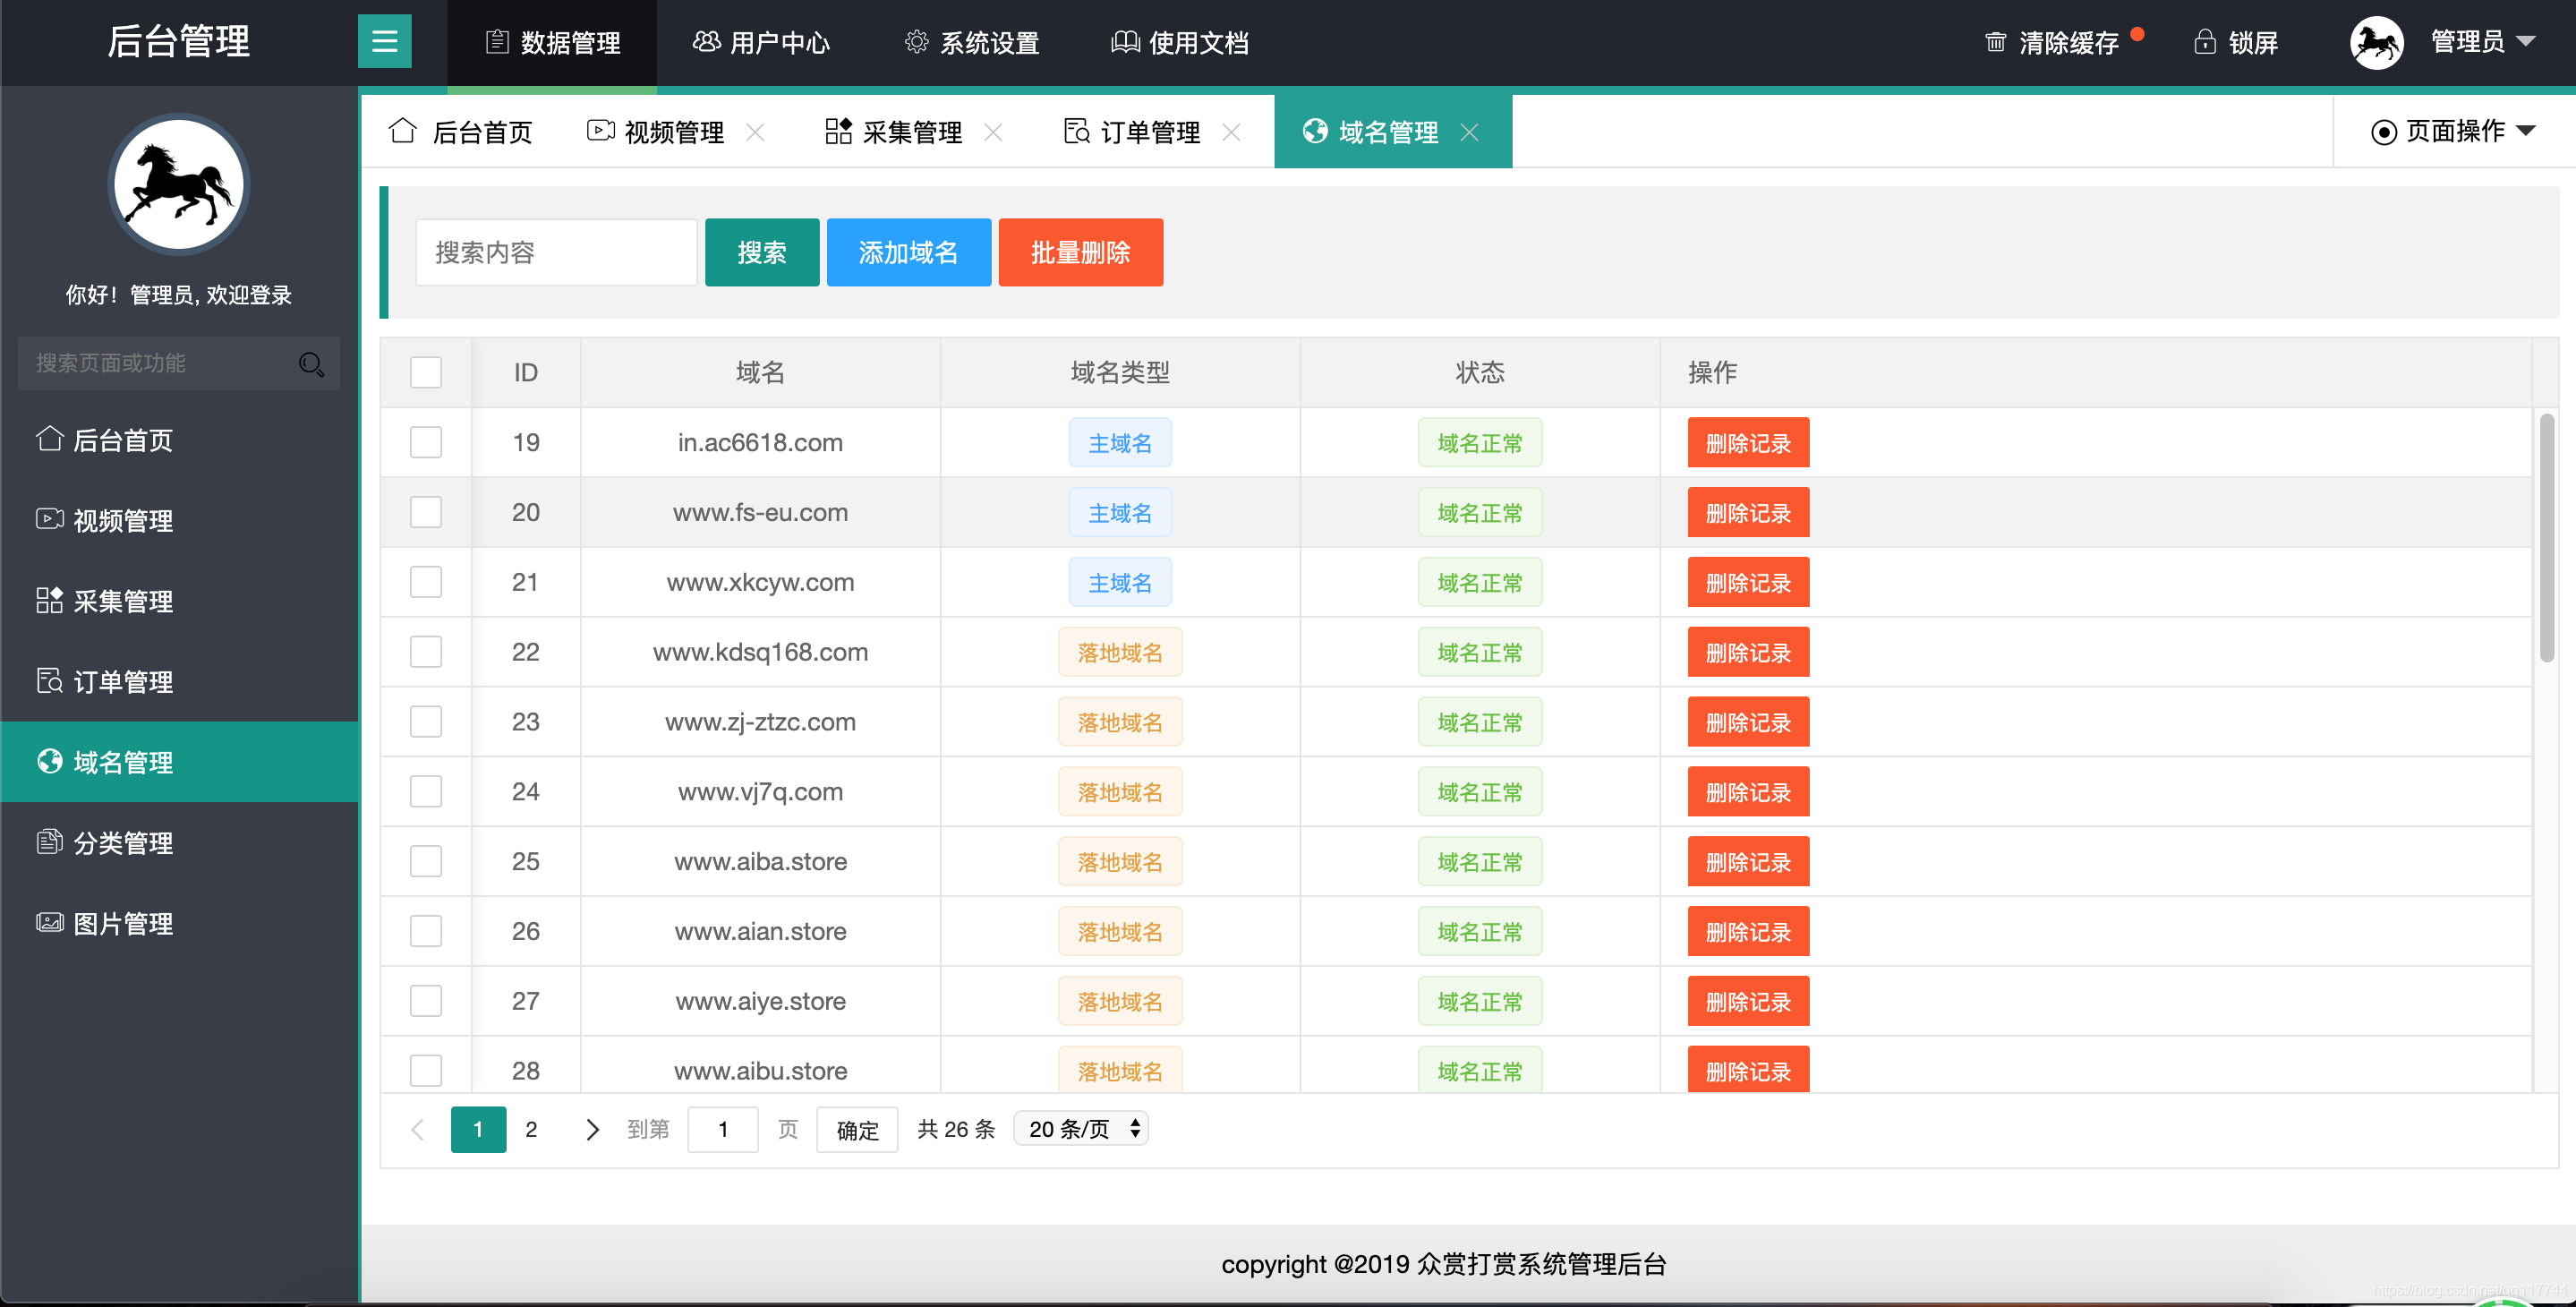
Task: Click the order icon beside sidebar 订单管理
Action: 49,680
